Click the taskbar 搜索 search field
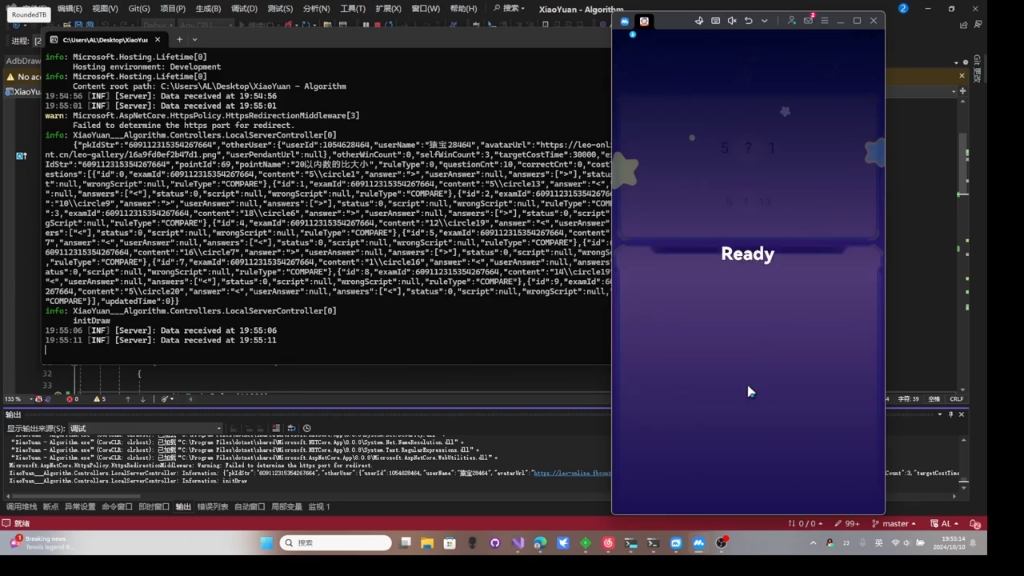1024x576 pixels. click(x=336, y=543)
